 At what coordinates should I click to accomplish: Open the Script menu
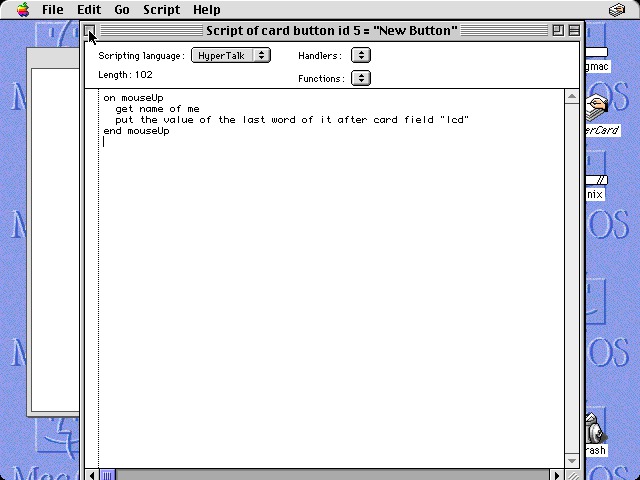[161, 9]
